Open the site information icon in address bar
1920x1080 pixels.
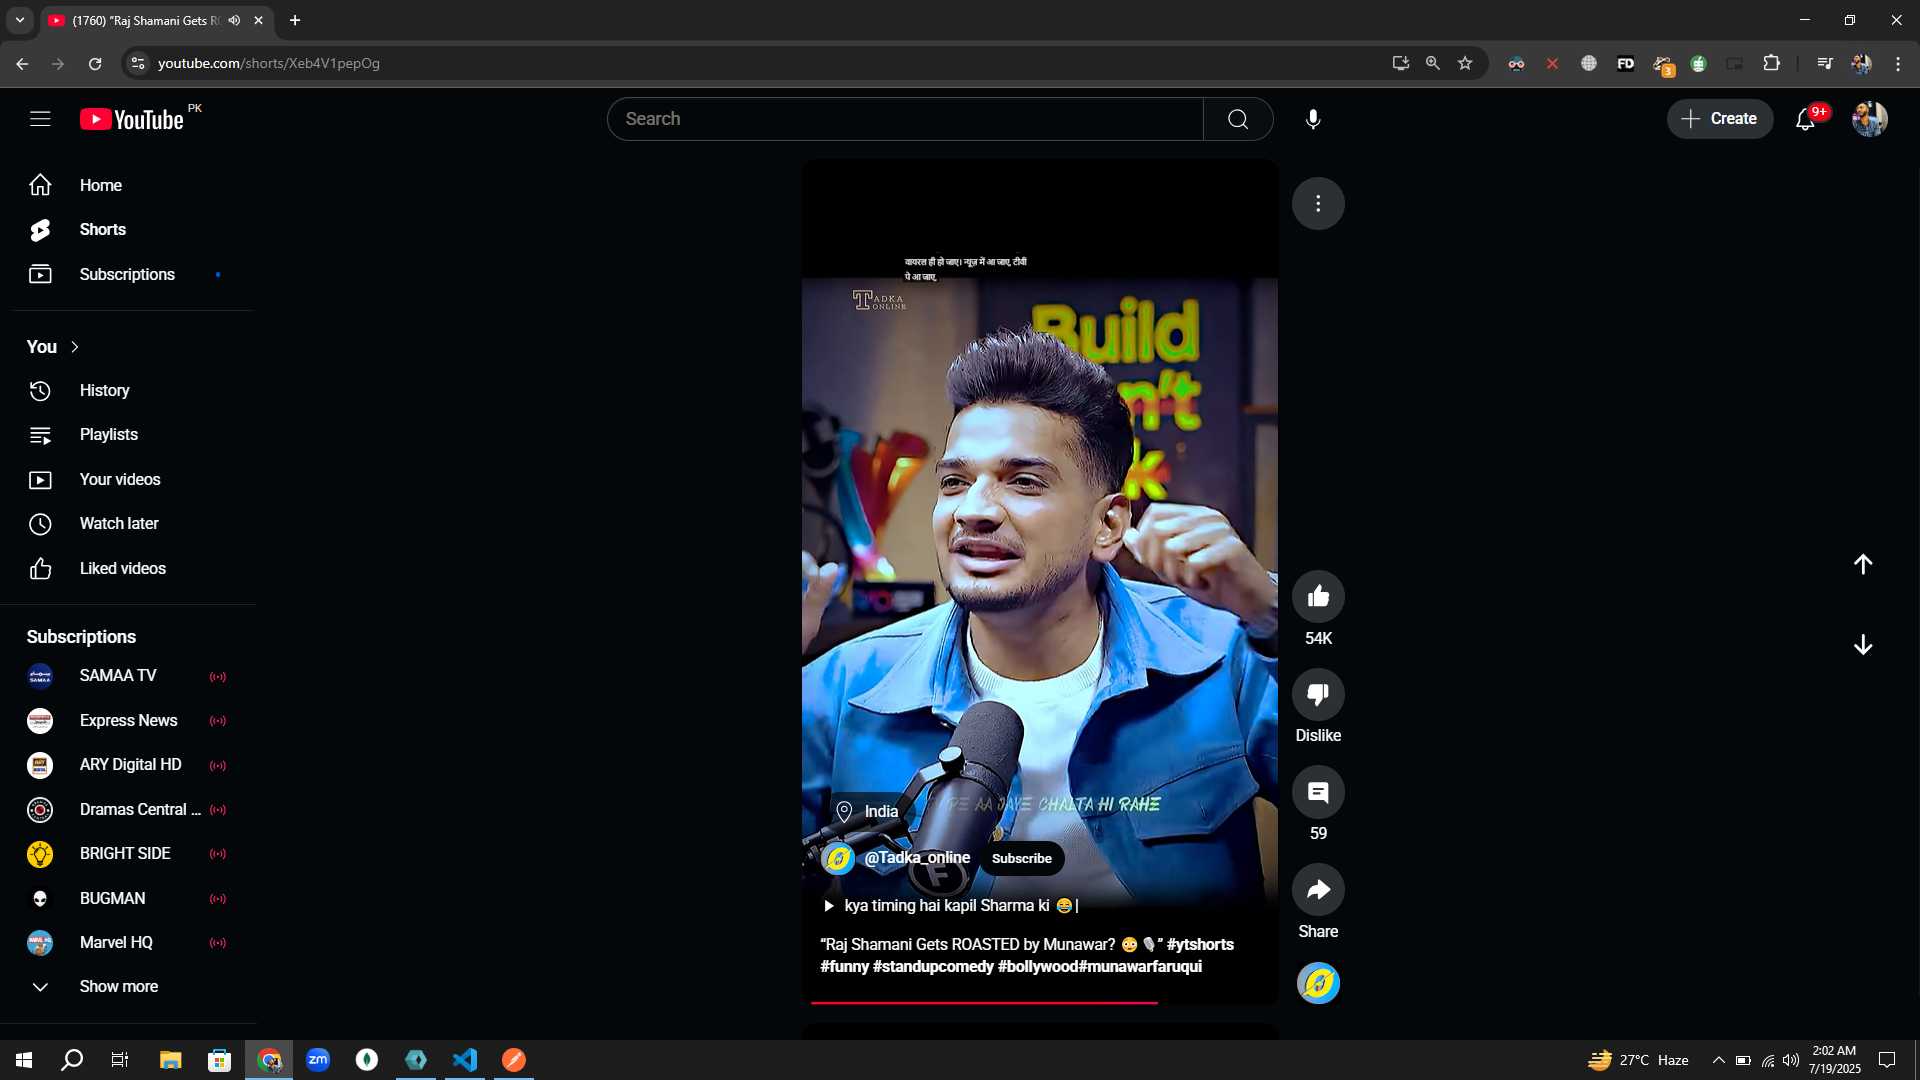click(138, 63)
